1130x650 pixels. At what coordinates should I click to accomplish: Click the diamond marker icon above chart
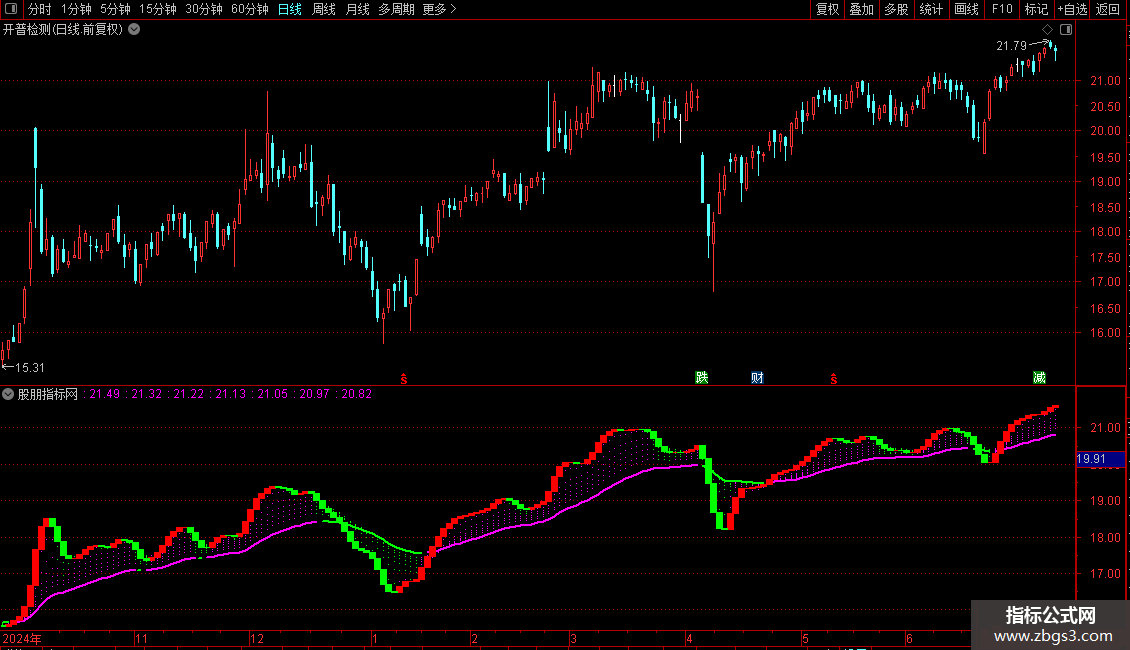(x=1048, y=30)
